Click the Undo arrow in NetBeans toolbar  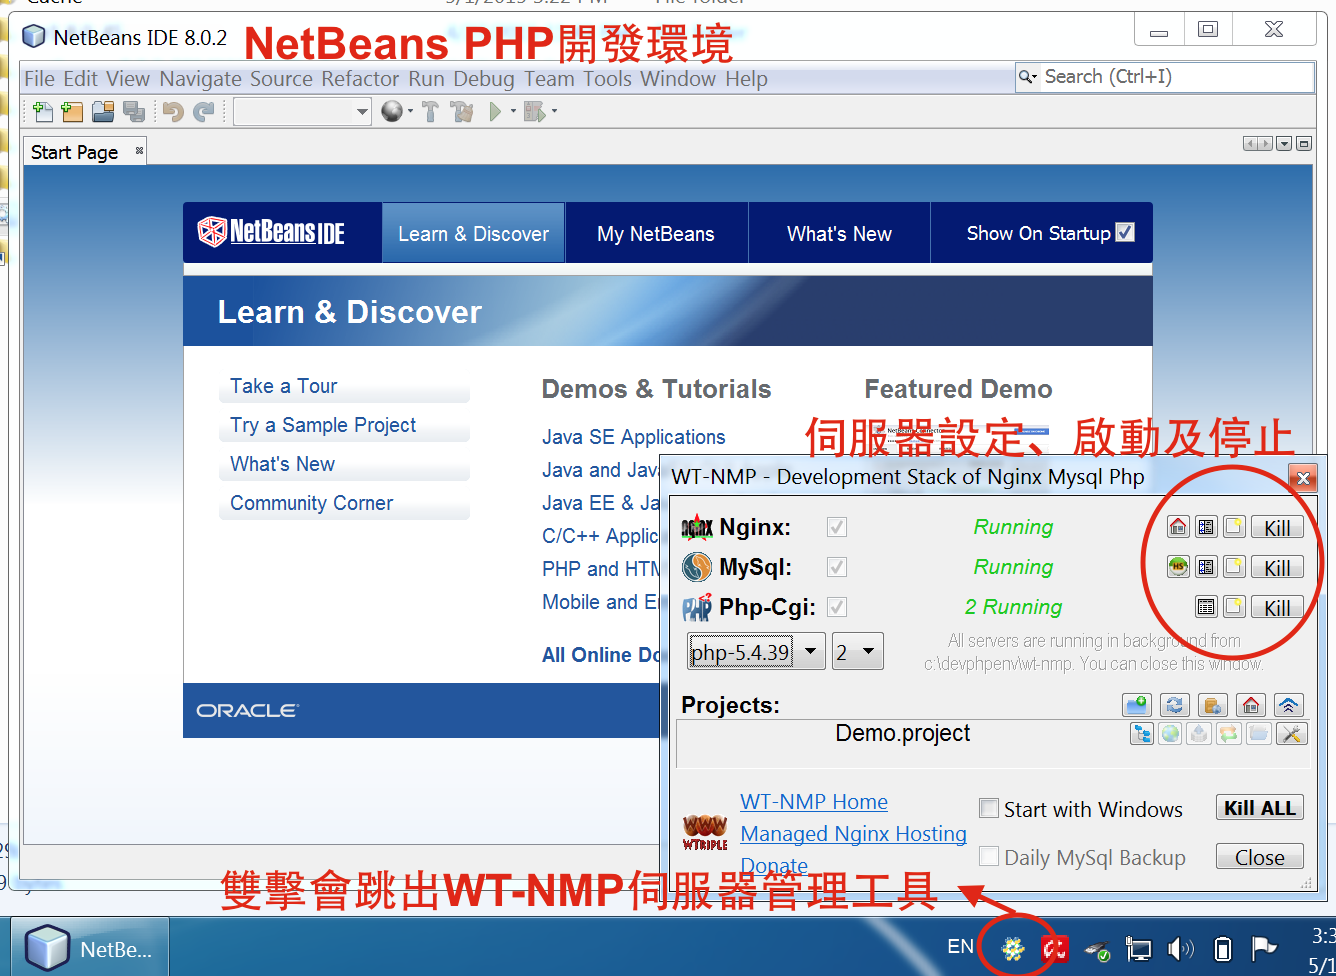(173, 112)
